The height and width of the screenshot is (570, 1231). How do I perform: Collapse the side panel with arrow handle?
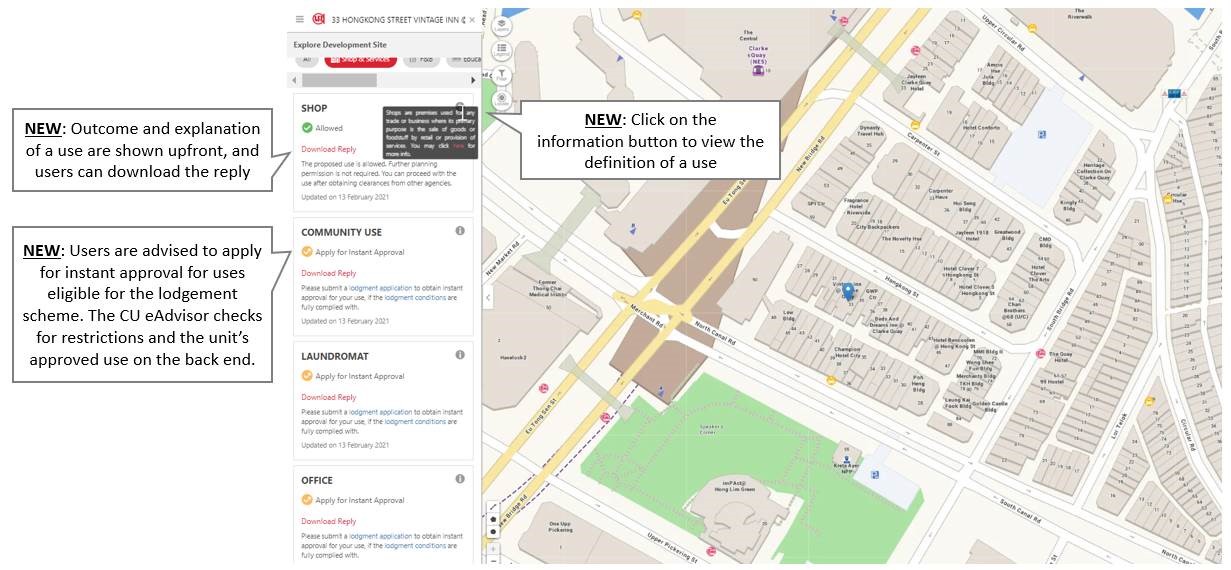coord(488,298)
